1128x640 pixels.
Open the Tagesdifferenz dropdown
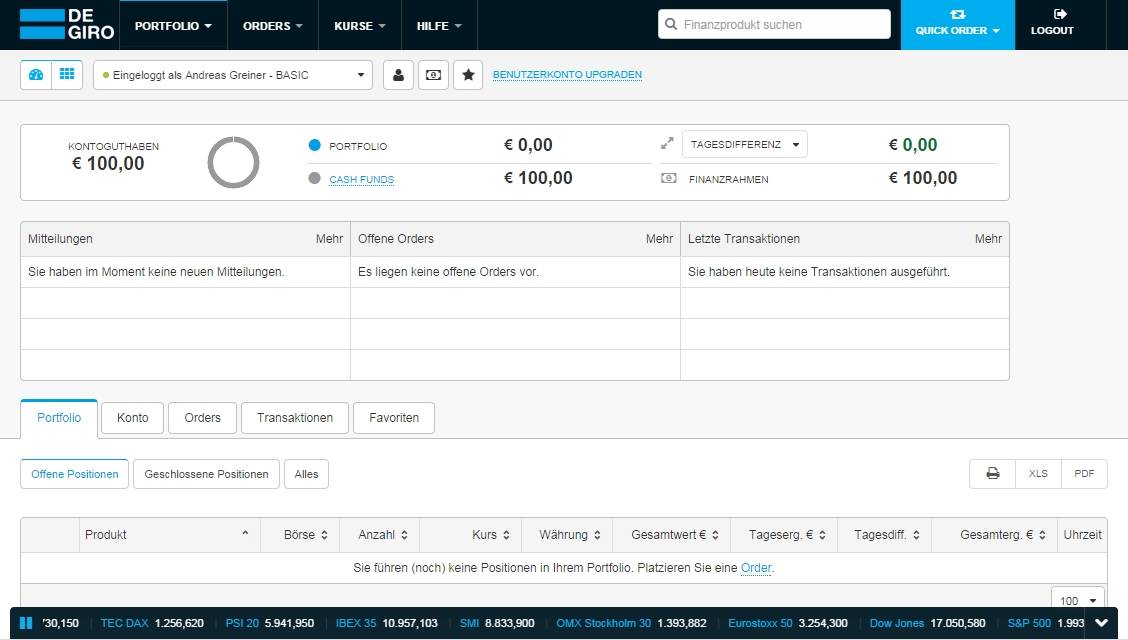(745, 145)
